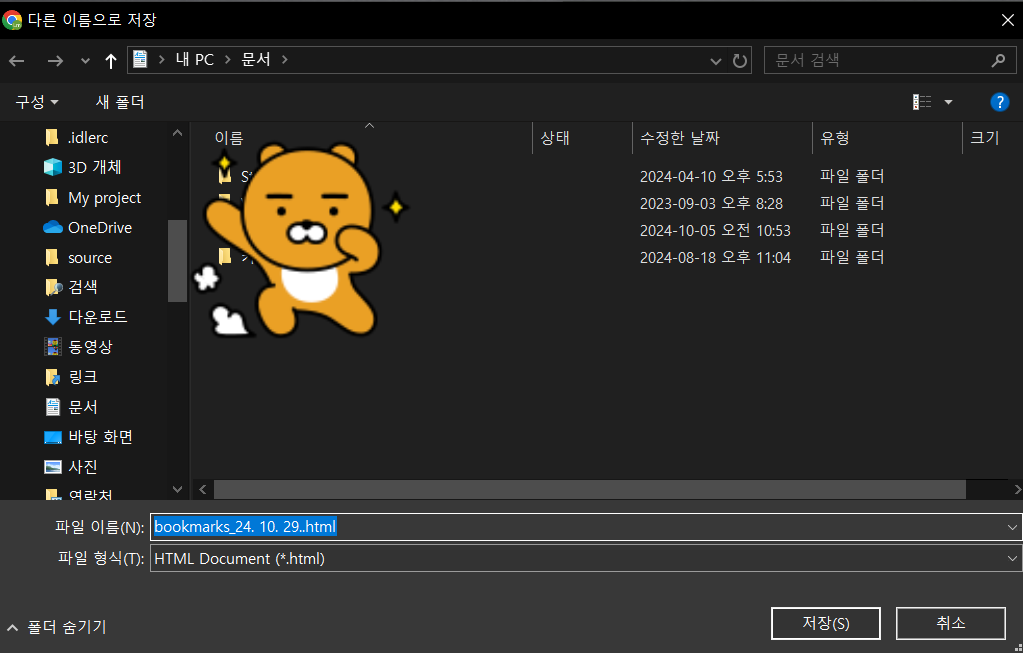Select the row dated 2024-08-18 오후 11:04
The image size is (1023, 653).
tap(607, 257)
